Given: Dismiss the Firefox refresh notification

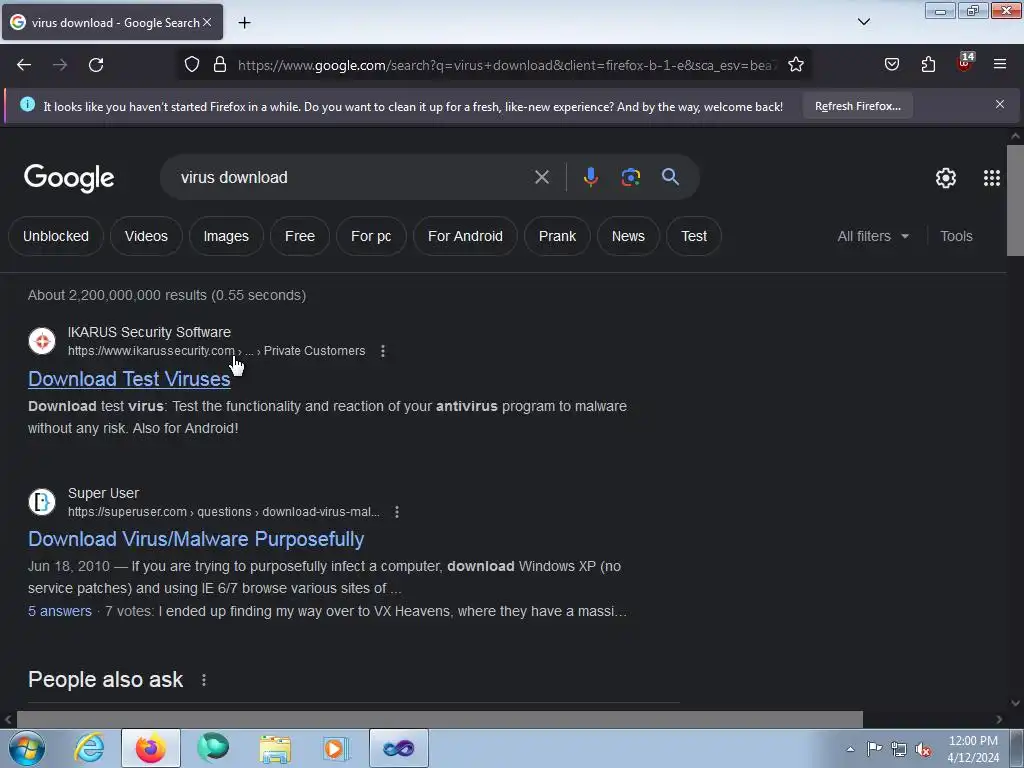Looking at the screenshot, I should click(x=1000, y=104).
